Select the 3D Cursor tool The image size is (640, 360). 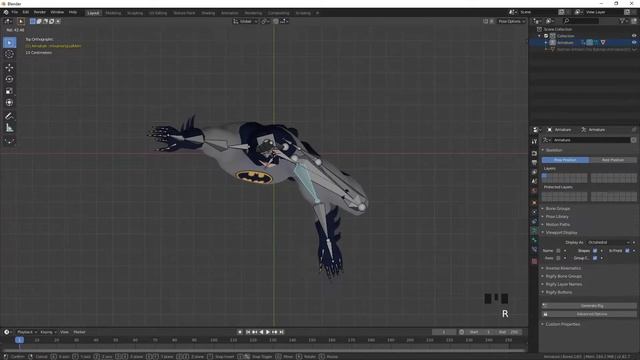(9, 54)
